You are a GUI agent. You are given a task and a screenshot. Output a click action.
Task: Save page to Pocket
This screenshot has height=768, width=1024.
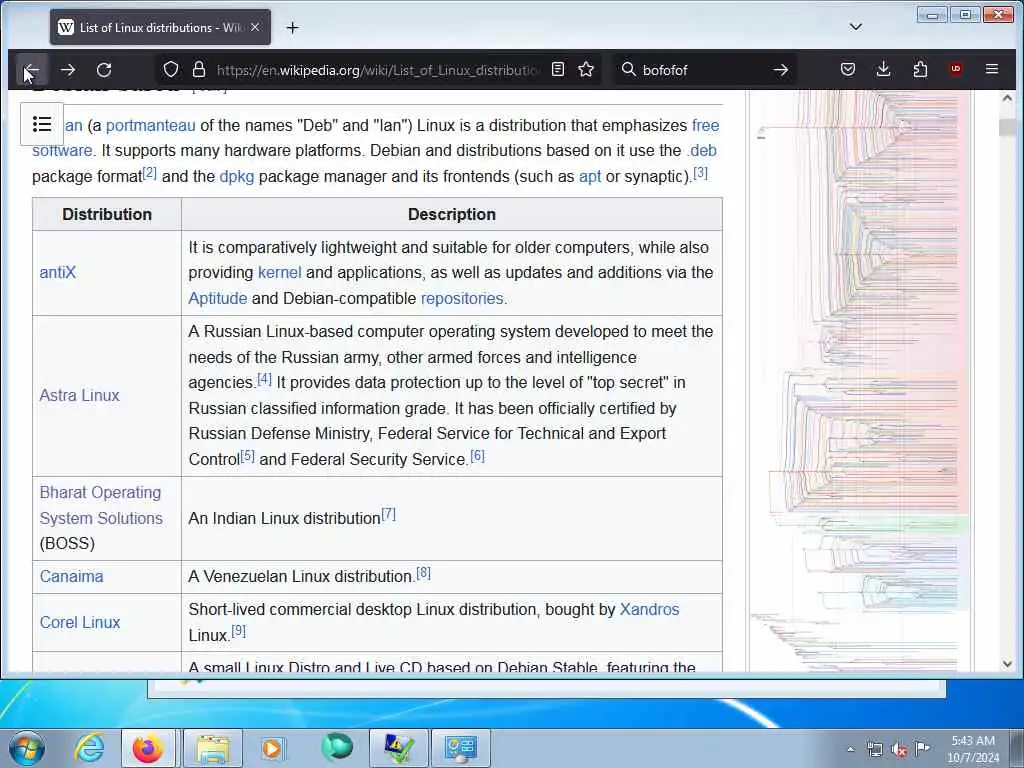[848, 69]
